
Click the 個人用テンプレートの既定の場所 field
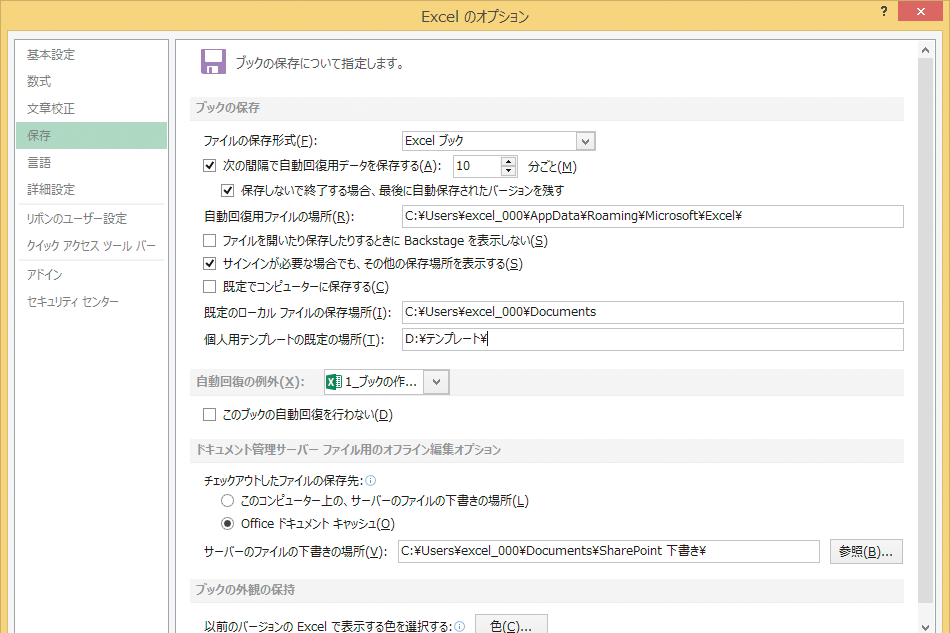(653, 339)
